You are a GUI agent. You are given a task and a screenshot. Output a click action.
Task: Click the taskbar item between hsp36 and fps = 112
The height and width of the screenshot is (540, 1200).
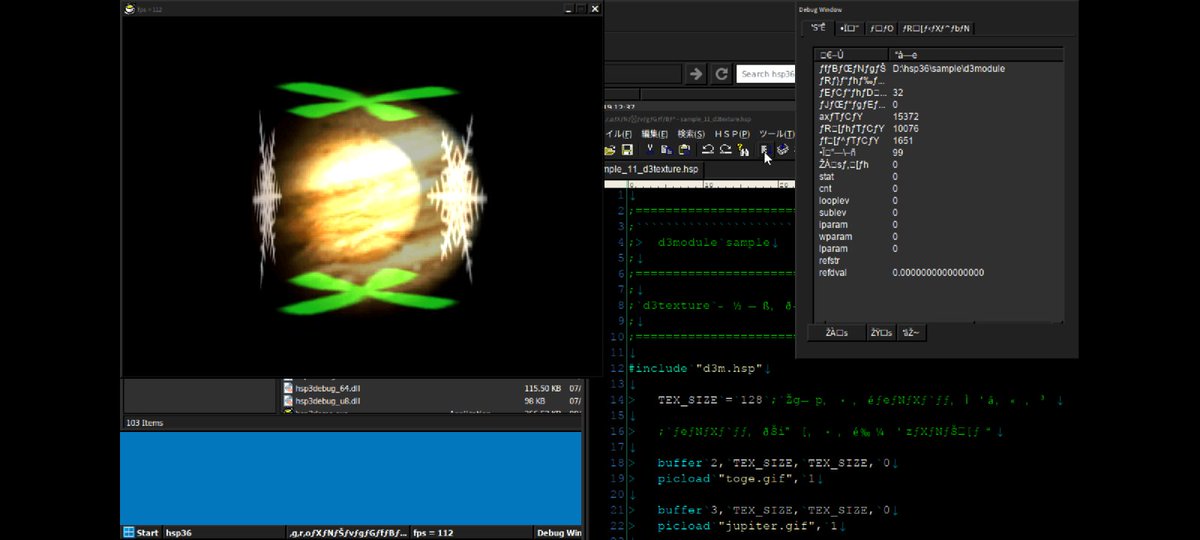(x=347, y=533)
